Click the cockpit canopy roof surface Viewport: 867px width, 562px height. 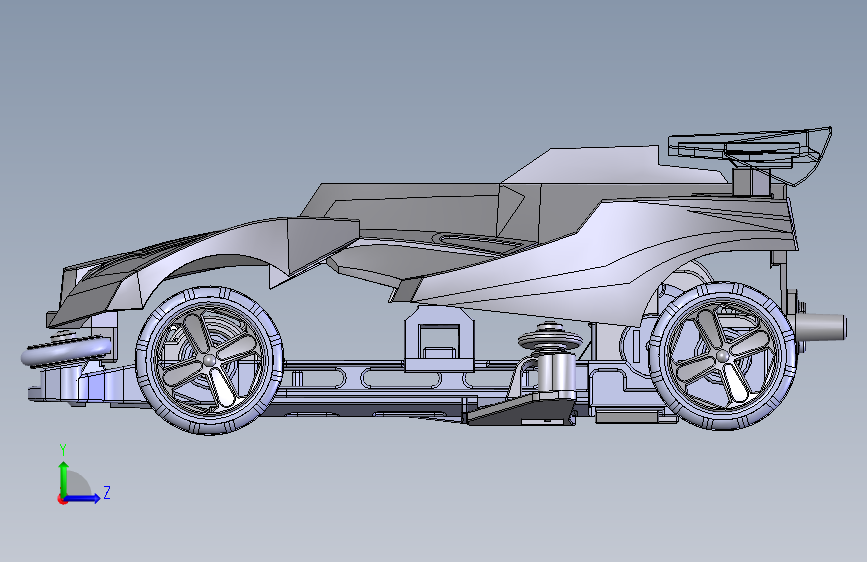608,166
